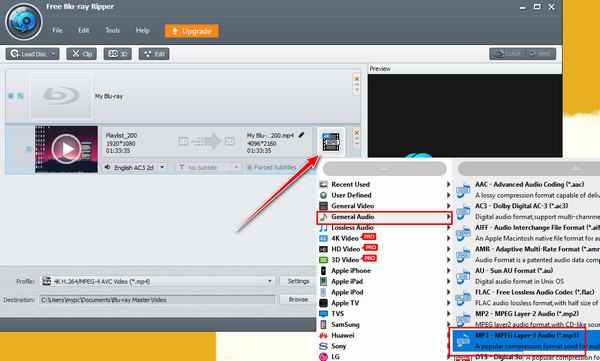Open the Help menu

[142, 30]
